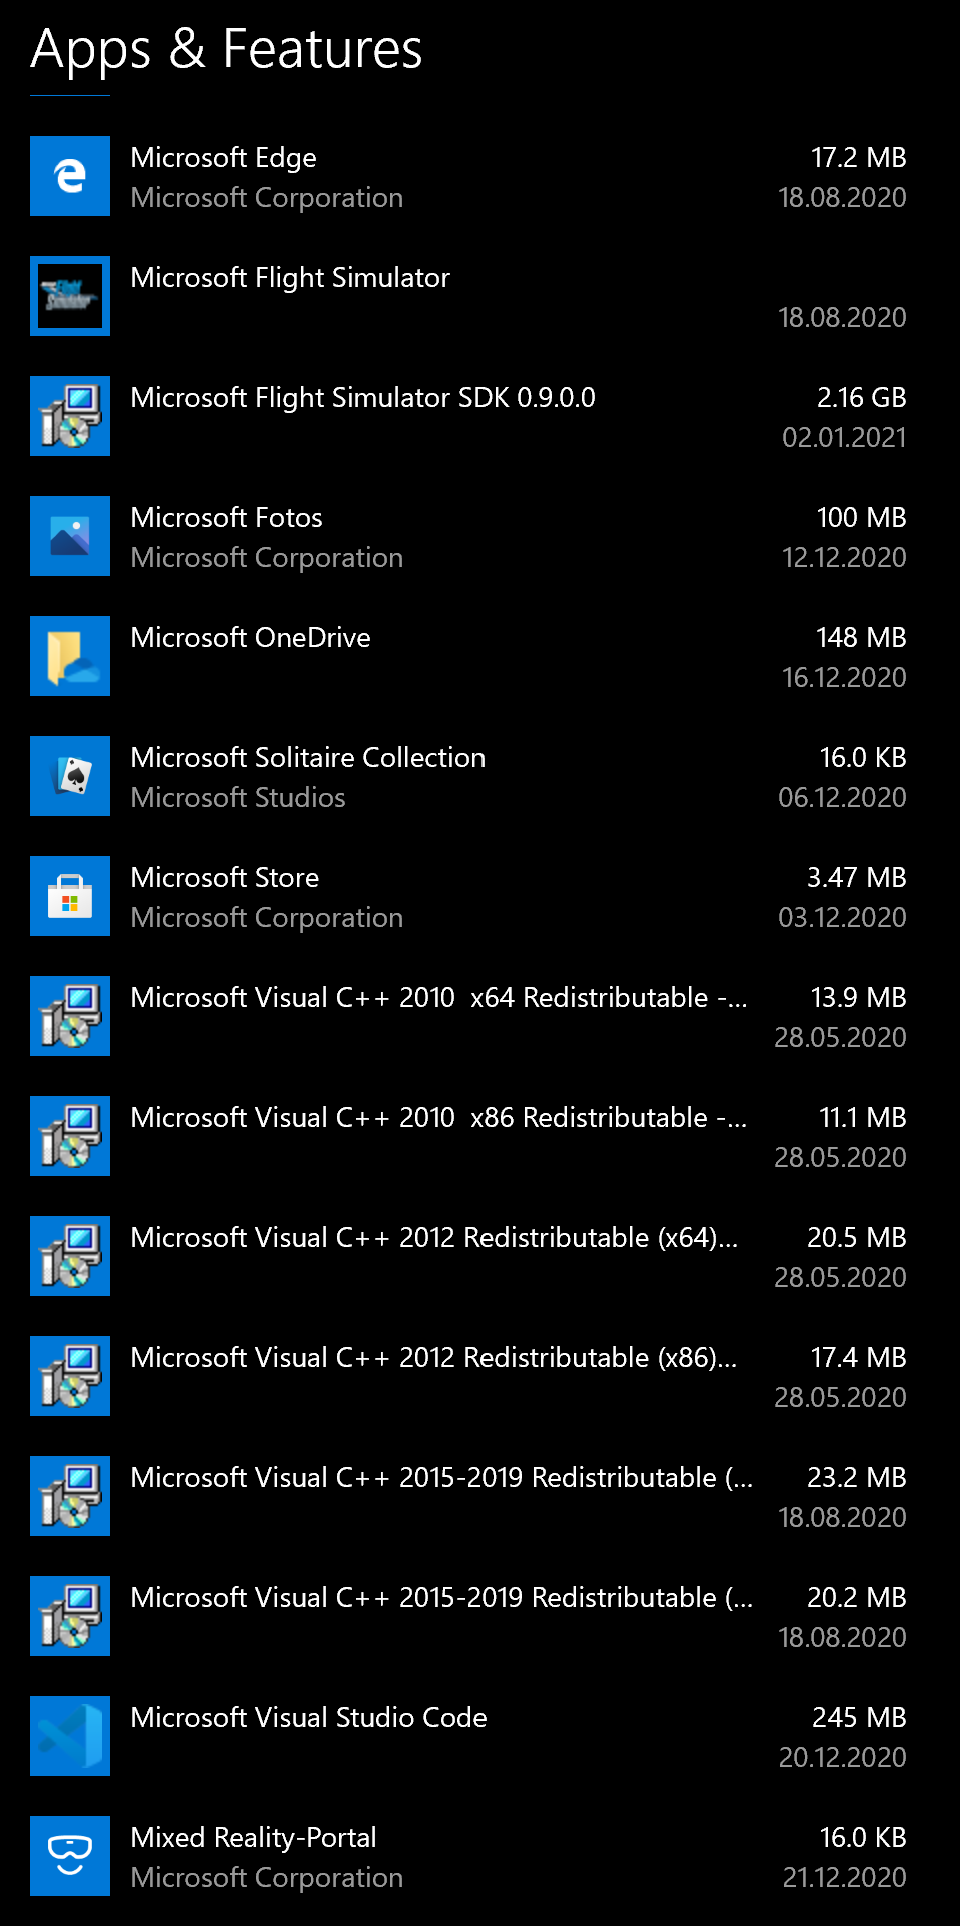Click the Microsoft Store bag icon

coord(70,896)
